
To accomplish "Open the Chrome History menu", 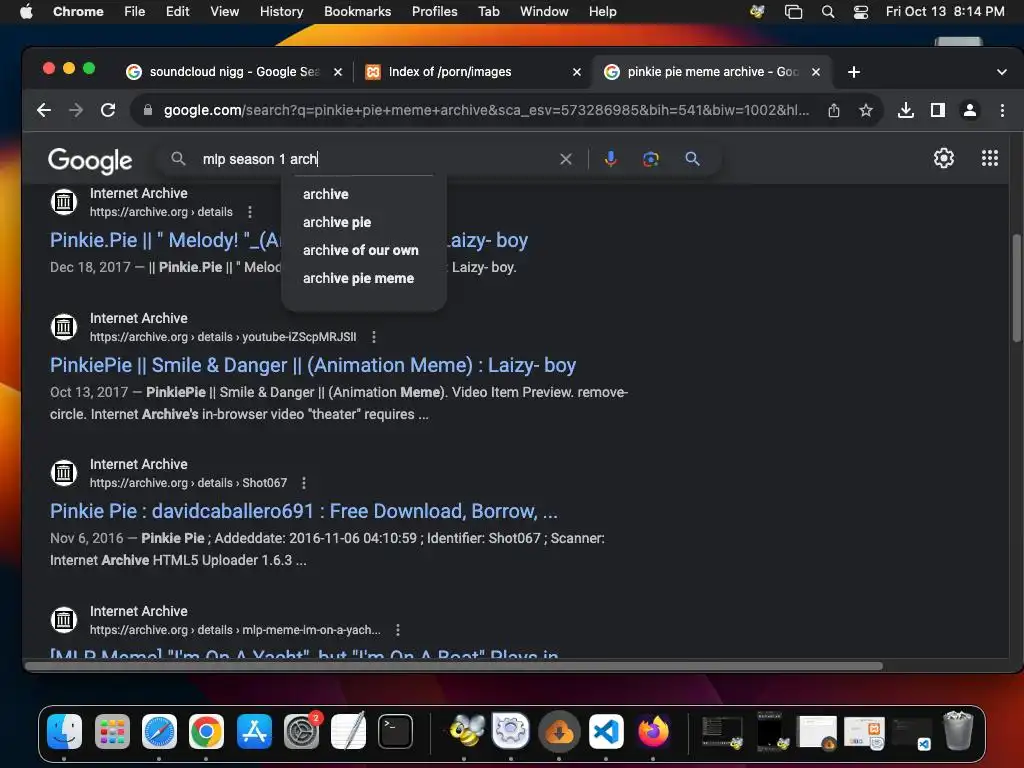I will point(281,11).
